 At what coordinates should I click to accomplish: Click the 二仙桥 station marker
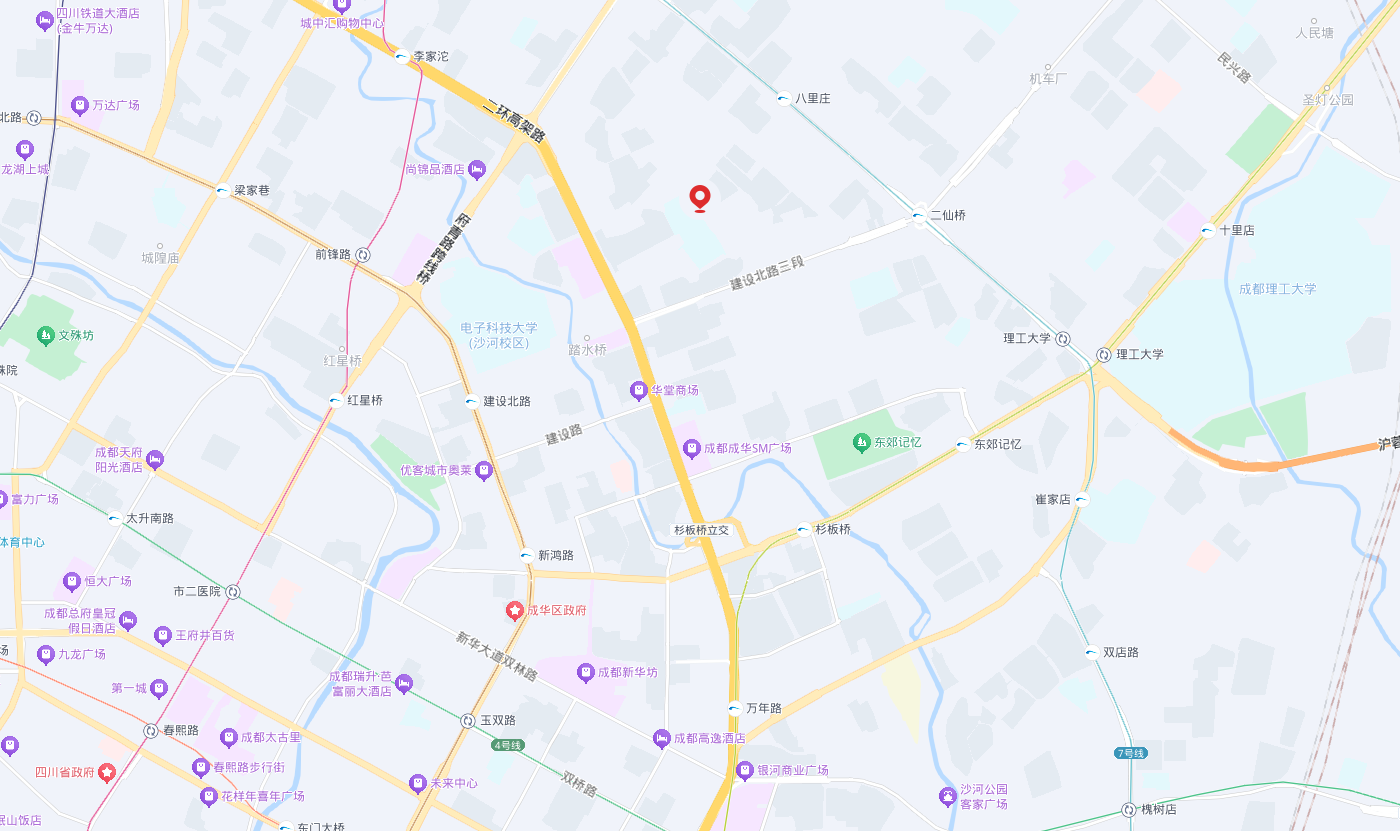tap(918, 215)
